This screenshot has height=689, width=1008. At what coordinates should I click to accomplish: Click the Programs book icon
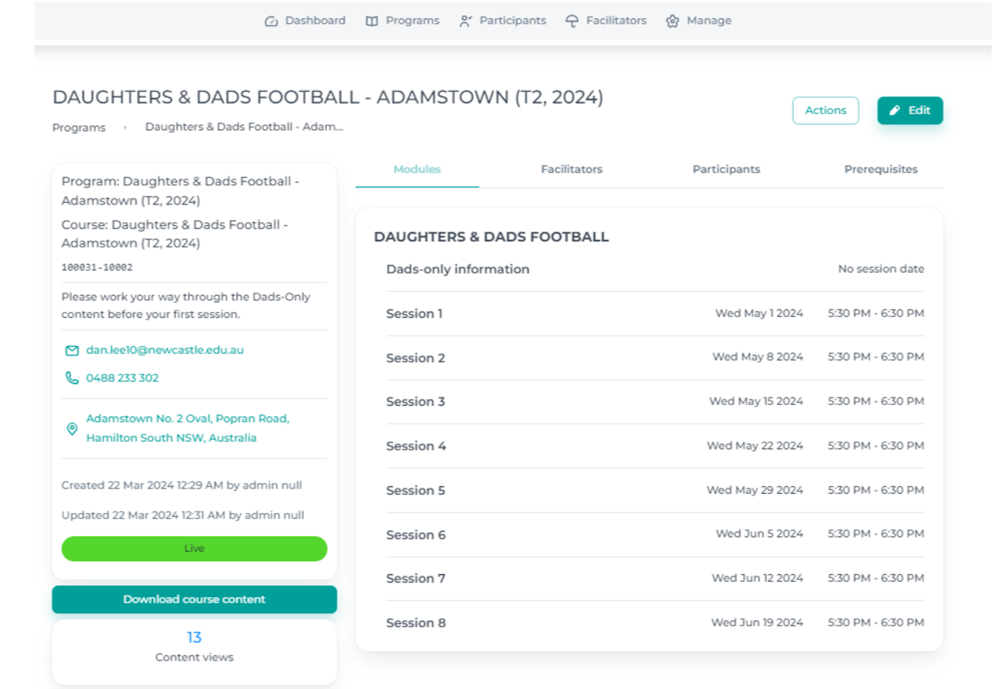pos(372,21)
